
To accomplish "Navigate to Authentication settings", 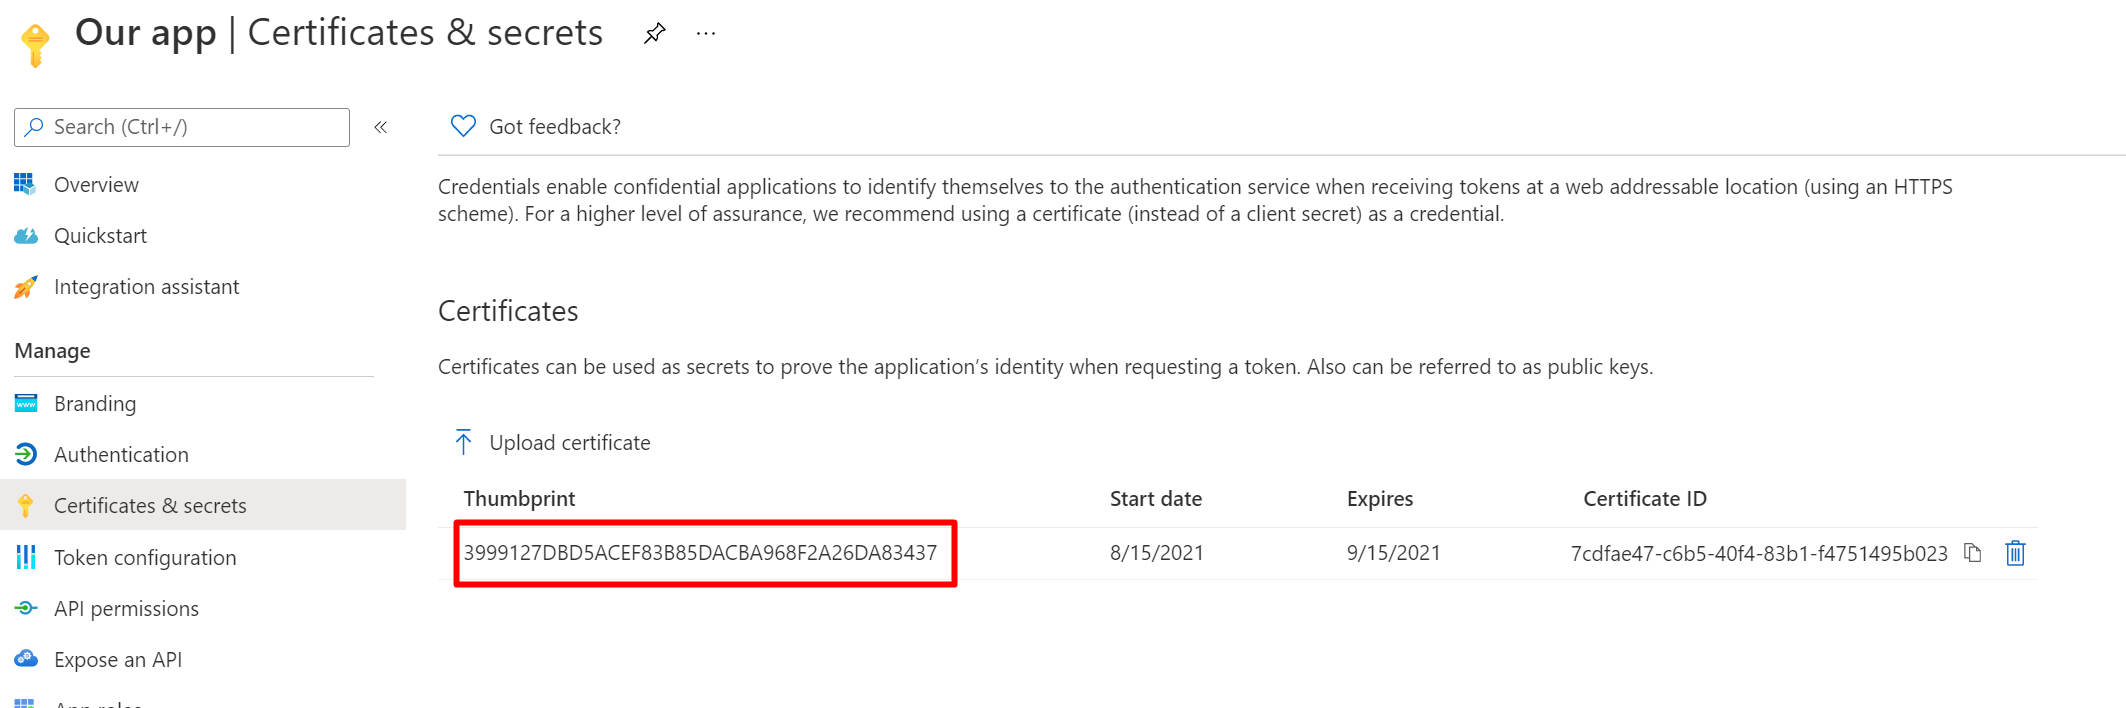I will (121, 455).
